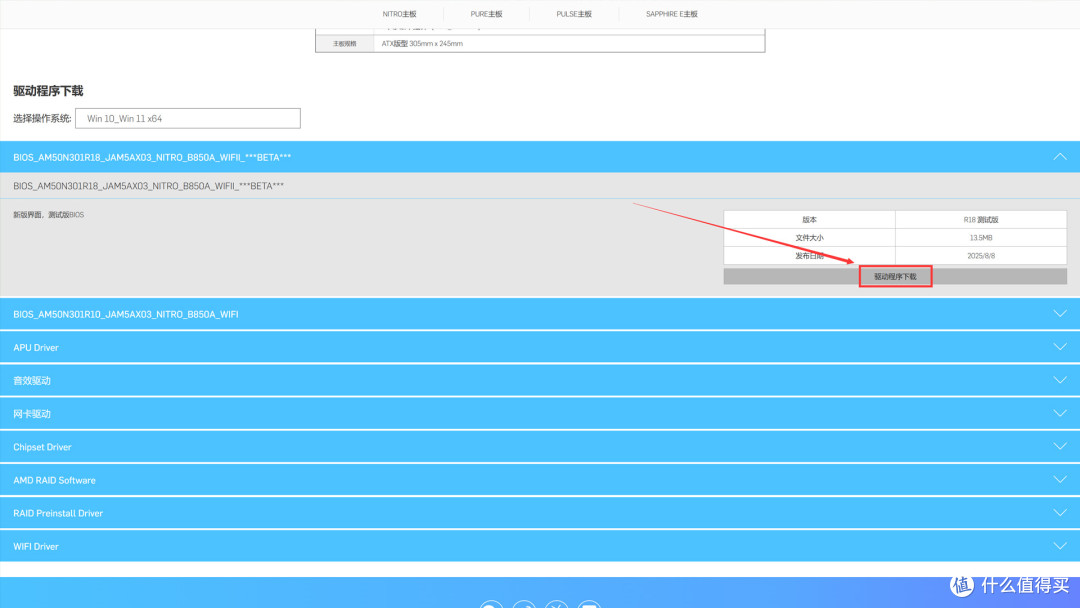
Task: Click the 版本 table label
Action: tap(809, 220)
